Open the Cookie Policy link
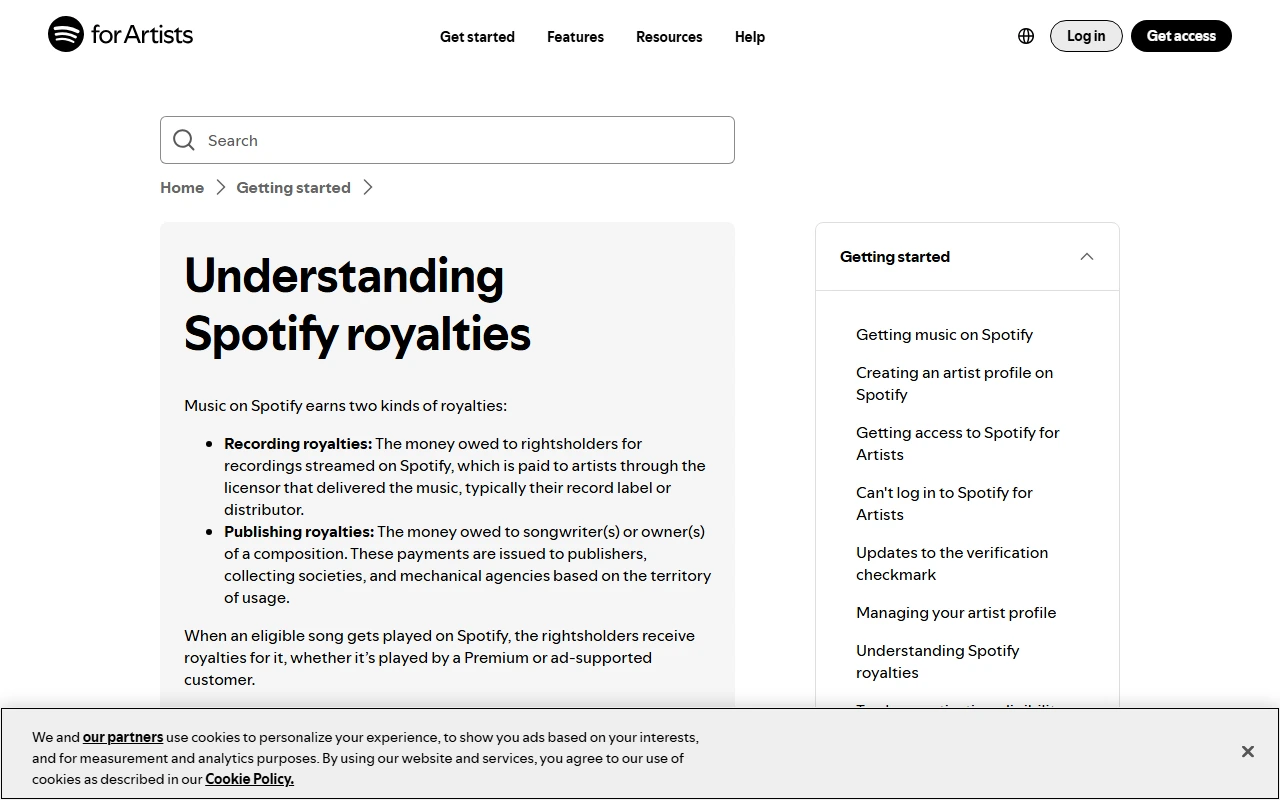This screenshot has width=1280, height=800. 249,779
